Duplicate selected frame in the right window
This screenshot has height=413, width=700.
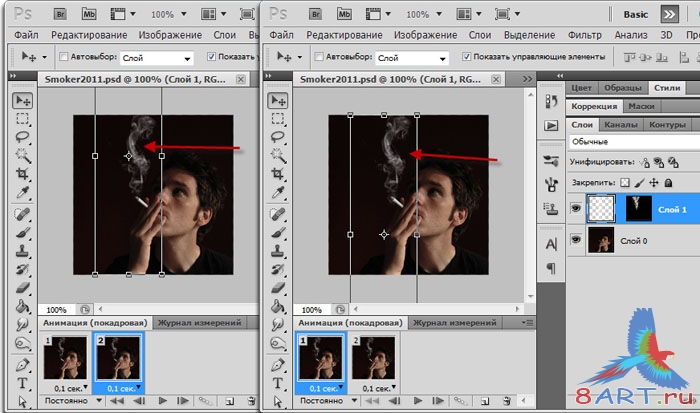484,401
